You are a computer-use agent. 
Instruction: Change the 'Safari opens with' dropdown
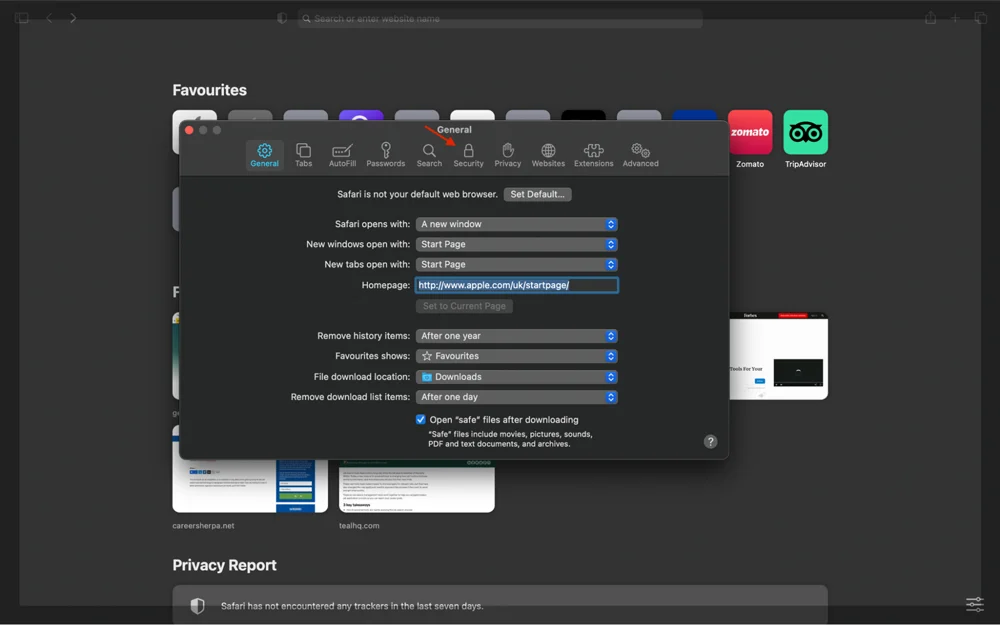tap(516, 223)
